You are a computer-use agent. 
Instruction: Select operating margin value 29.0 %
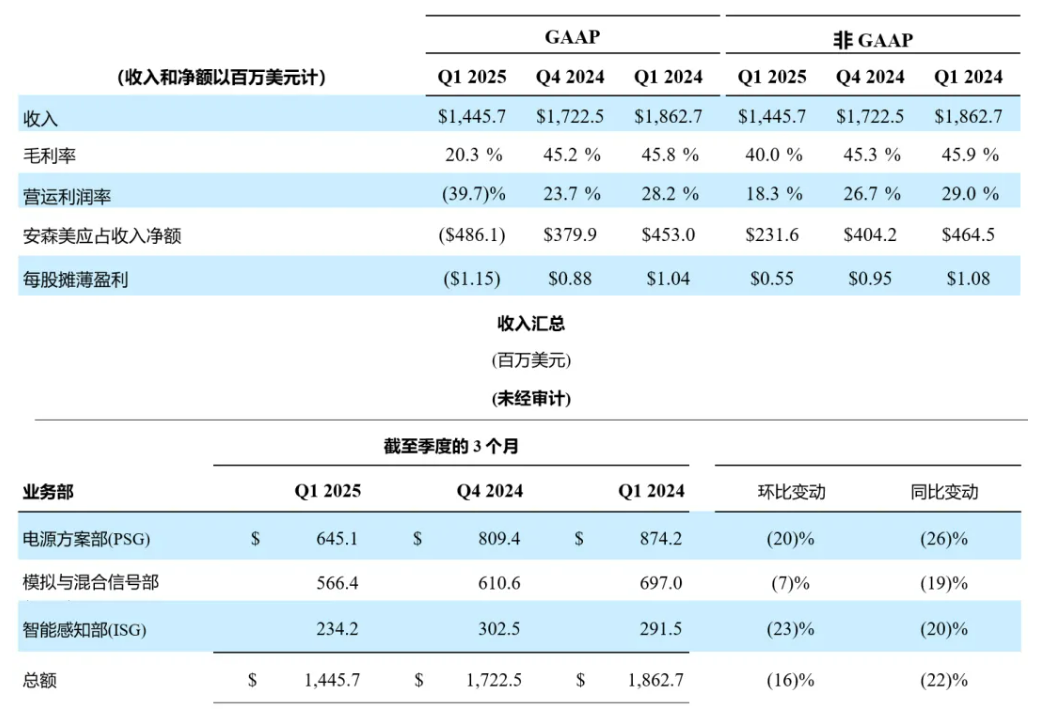[x=970, y=194]
